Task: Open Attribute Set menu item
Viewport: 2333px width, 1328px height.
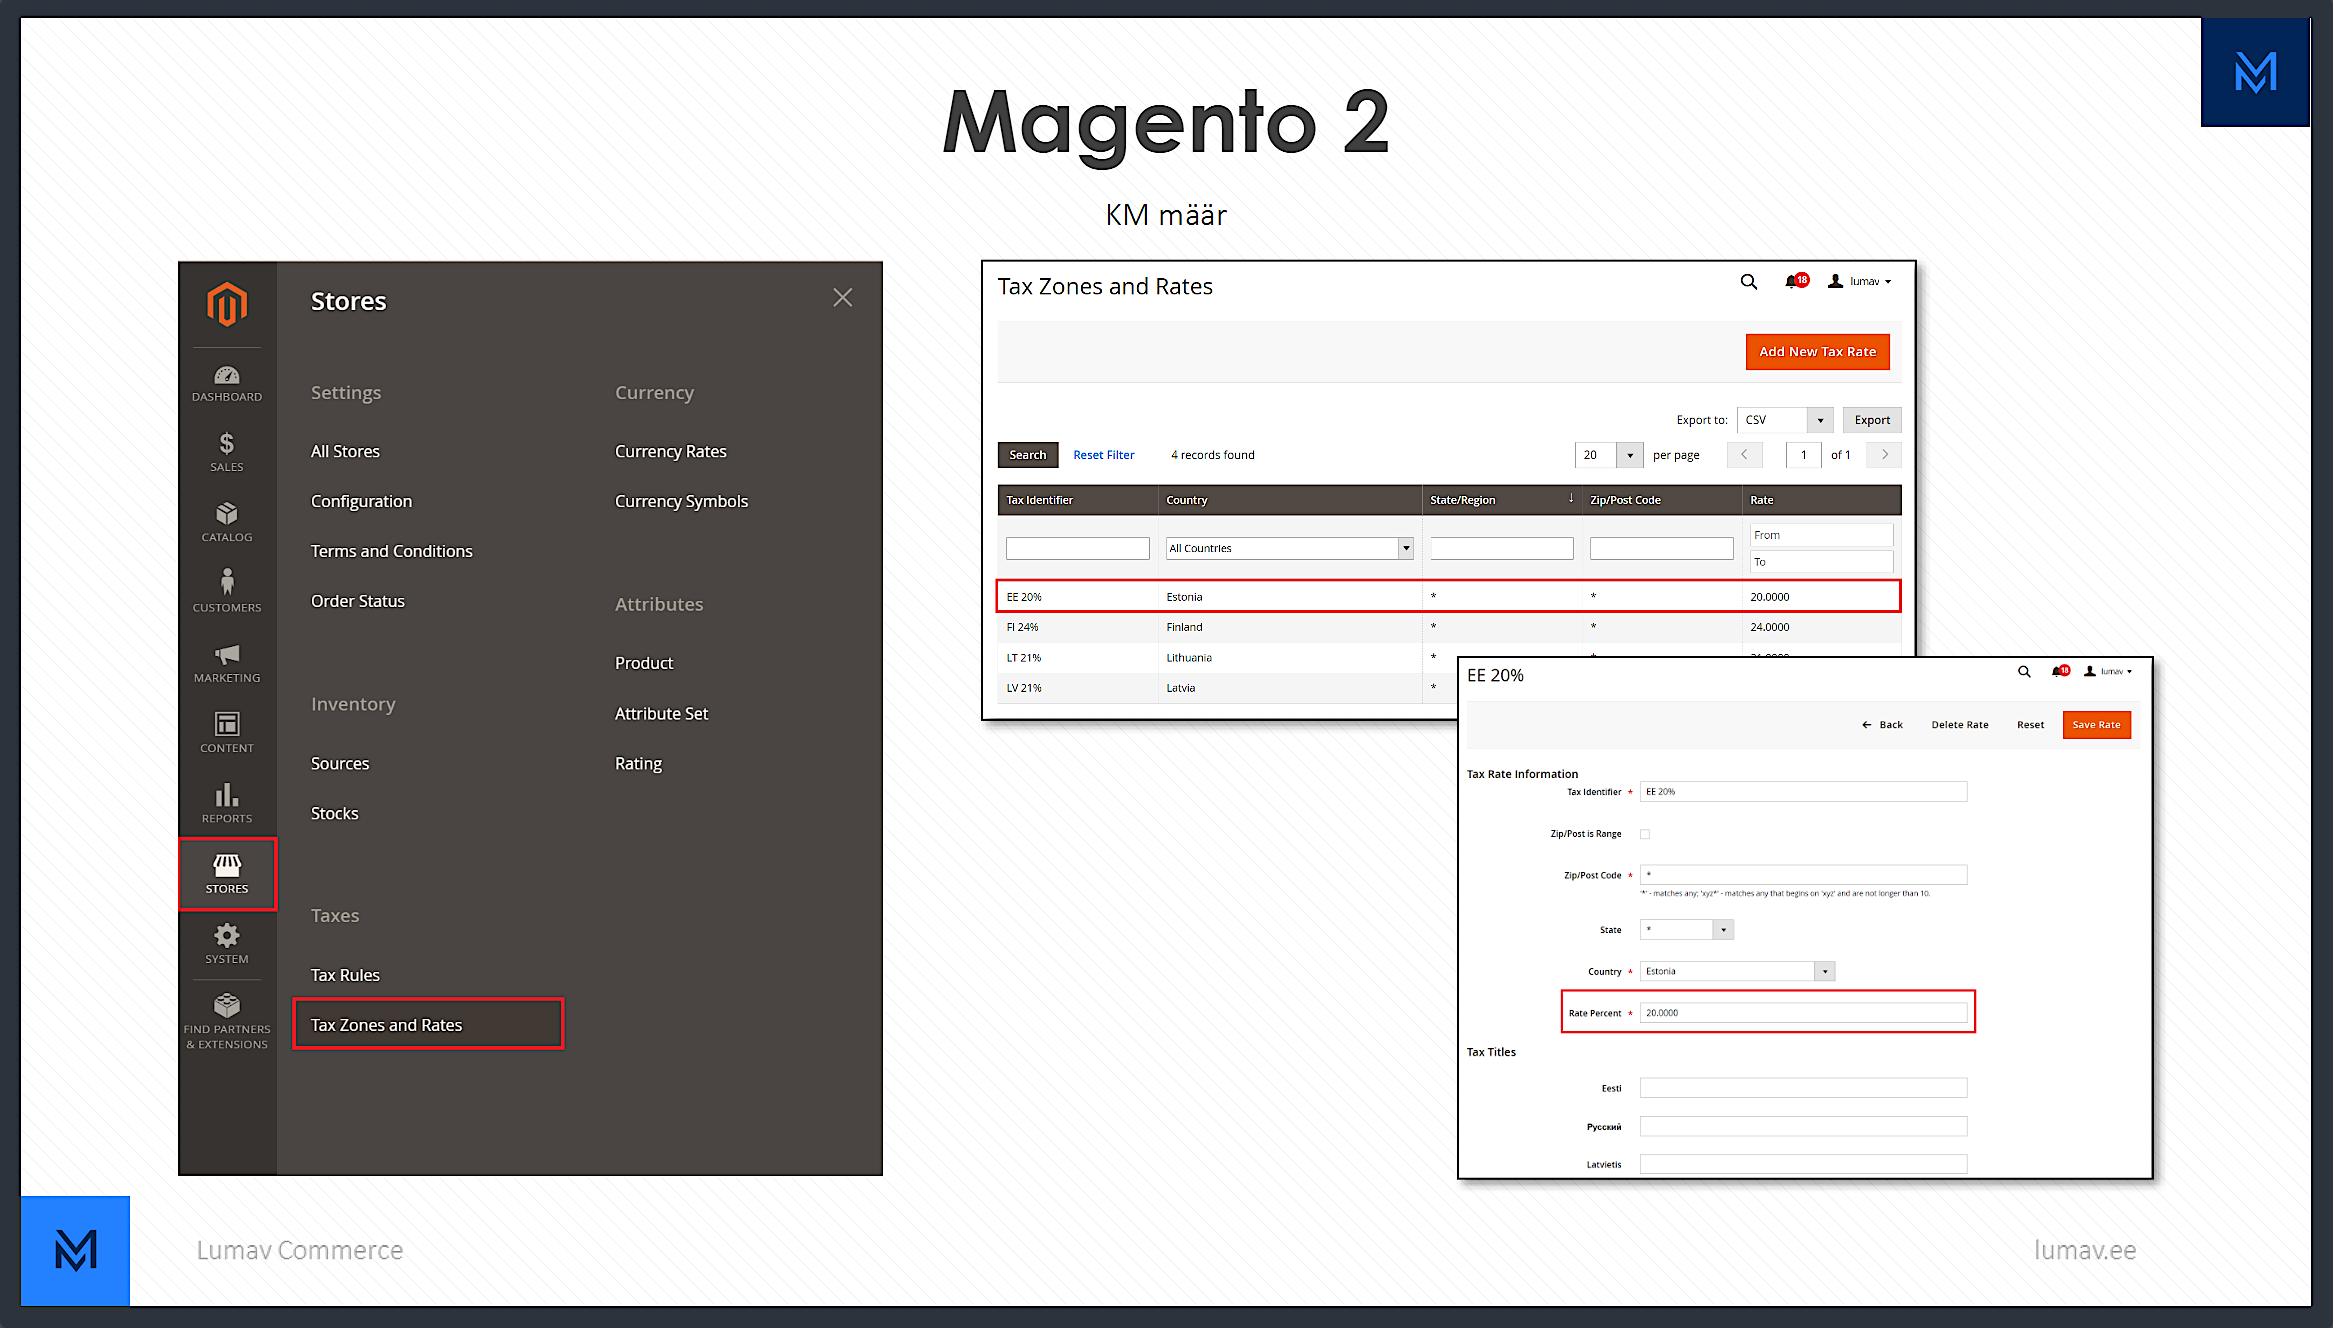Action: point(661,713)
